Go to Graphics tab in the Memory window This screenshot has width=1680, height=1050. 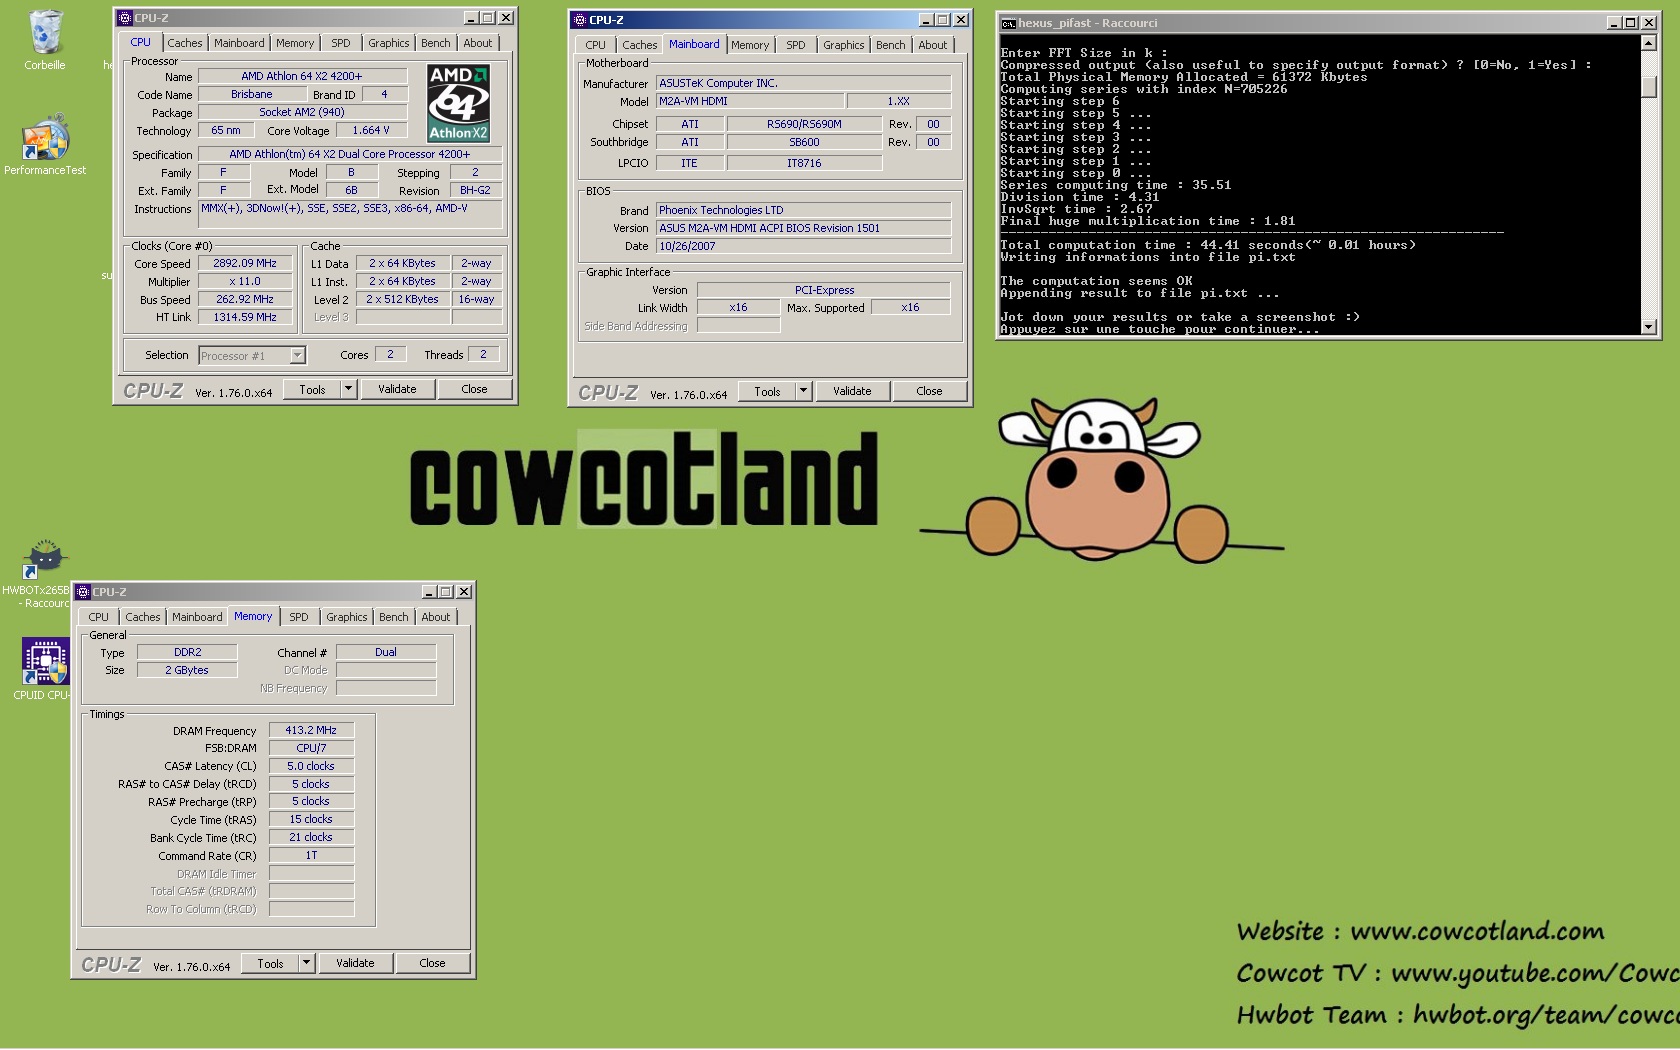(346, 617)
